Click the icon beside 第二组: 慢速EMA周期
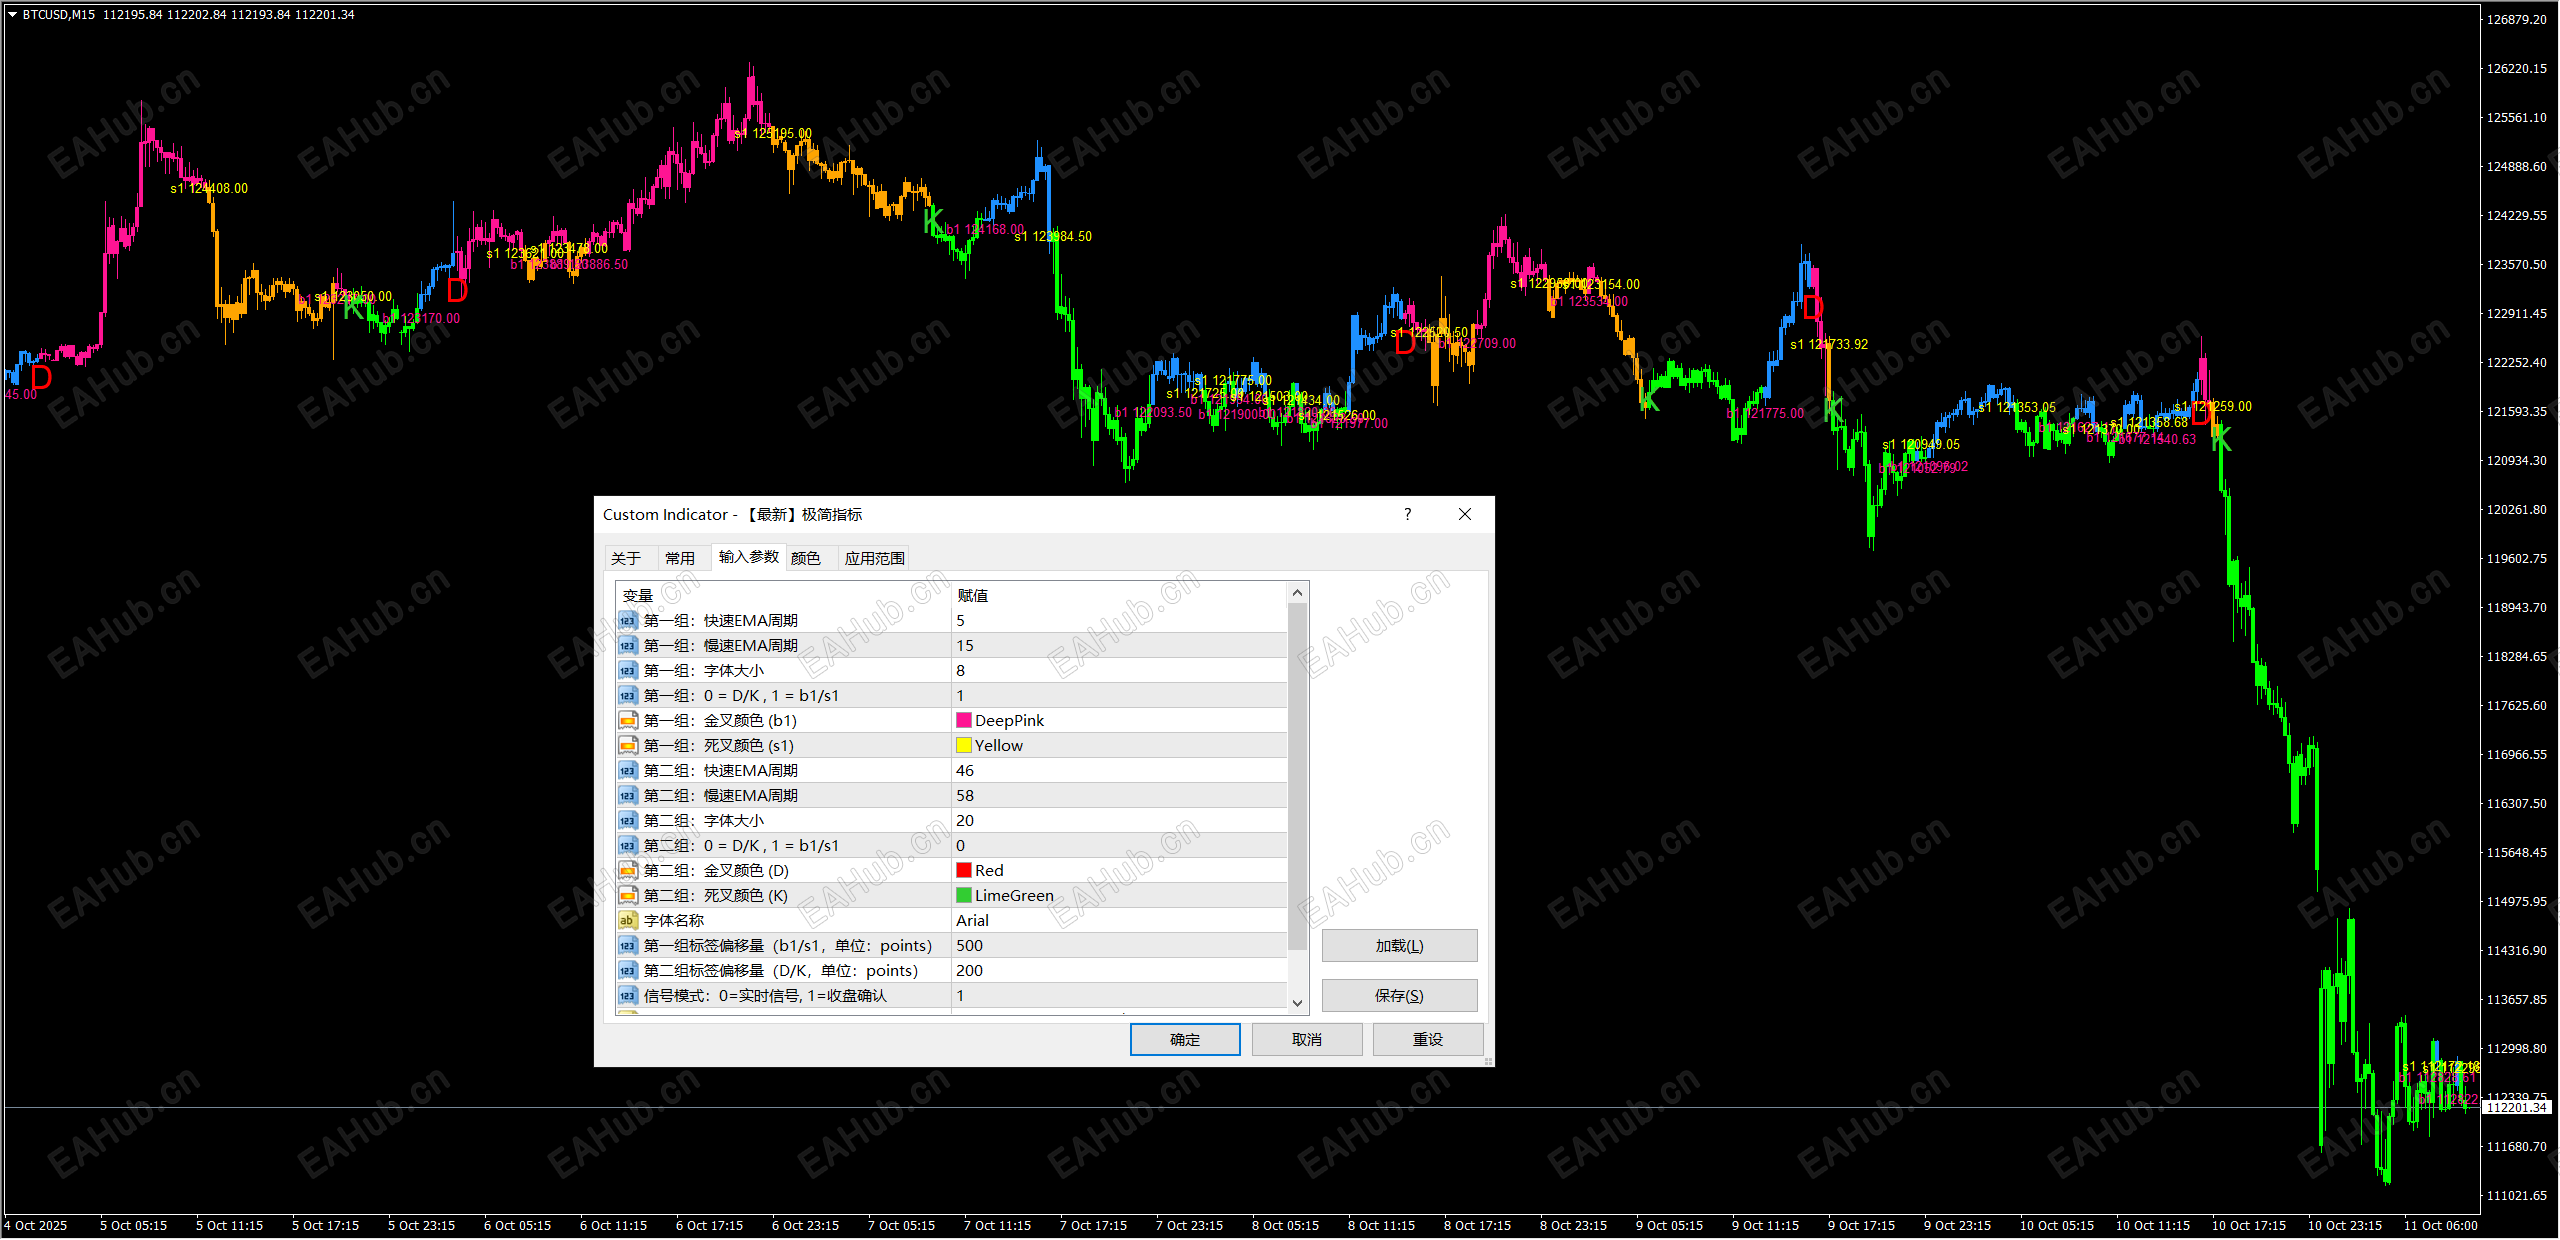Screen dimensions: 2560x1240 tap(627, 796)
